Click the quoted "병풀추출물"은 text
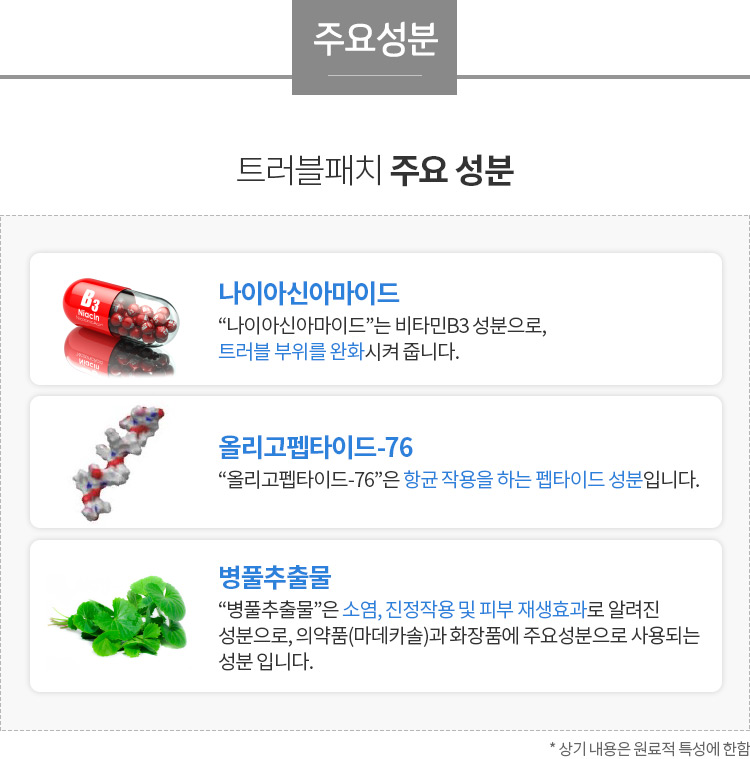This screenshot has height=759, width=750. coord(278,609)
